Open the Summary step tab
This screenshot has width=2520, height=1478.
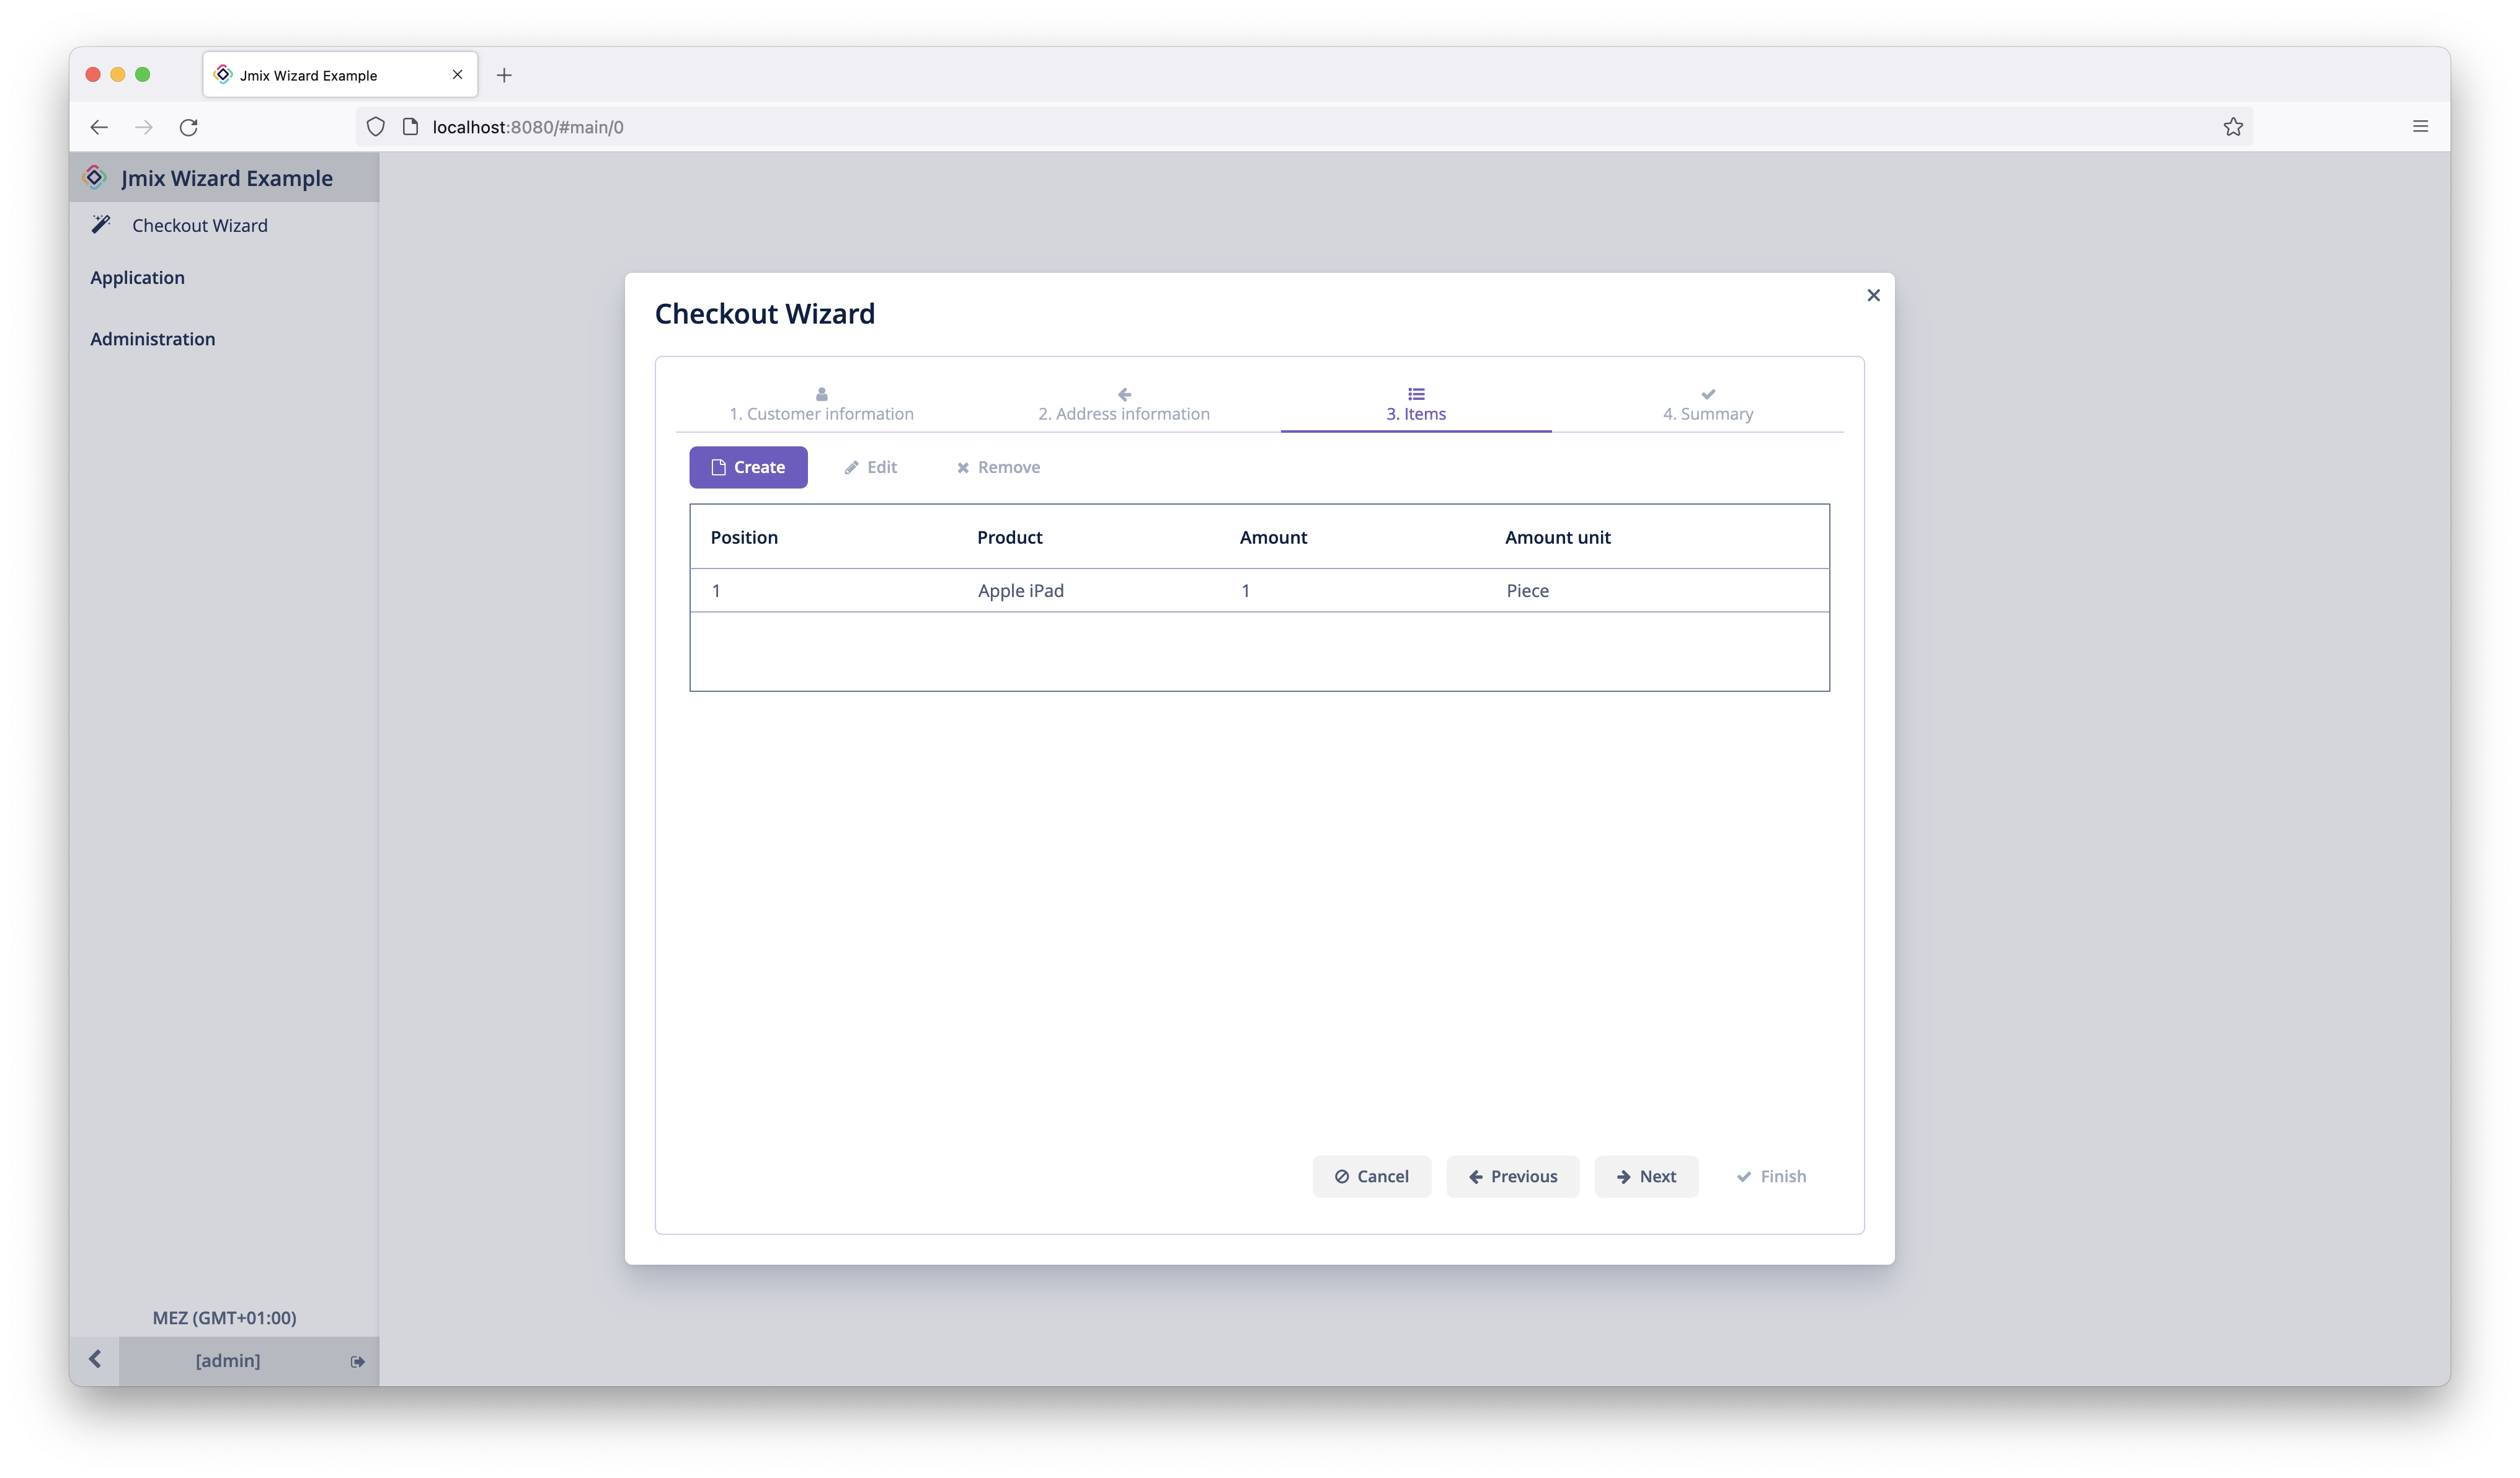[1707, 405]
